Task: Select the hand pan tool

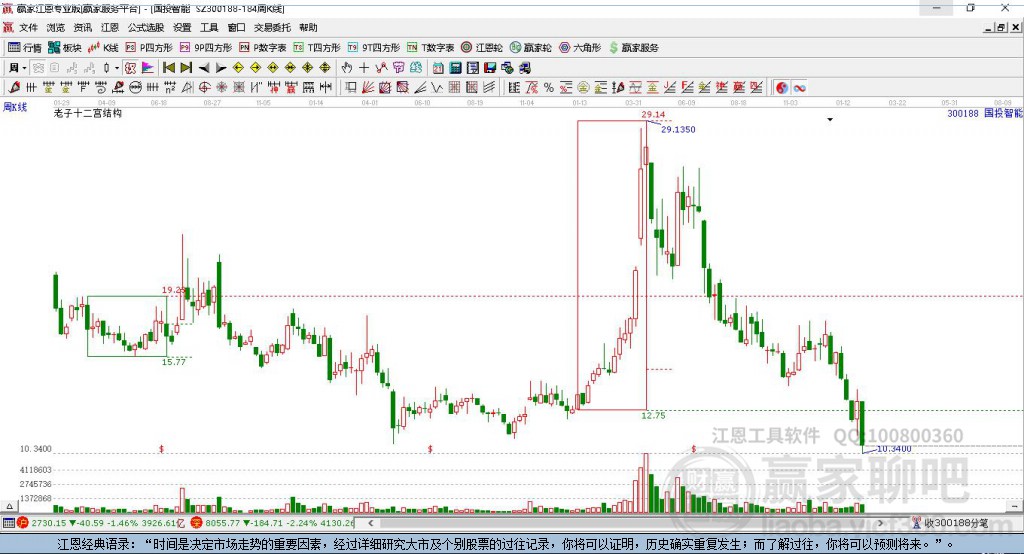Action: click(x=347, y=68)
